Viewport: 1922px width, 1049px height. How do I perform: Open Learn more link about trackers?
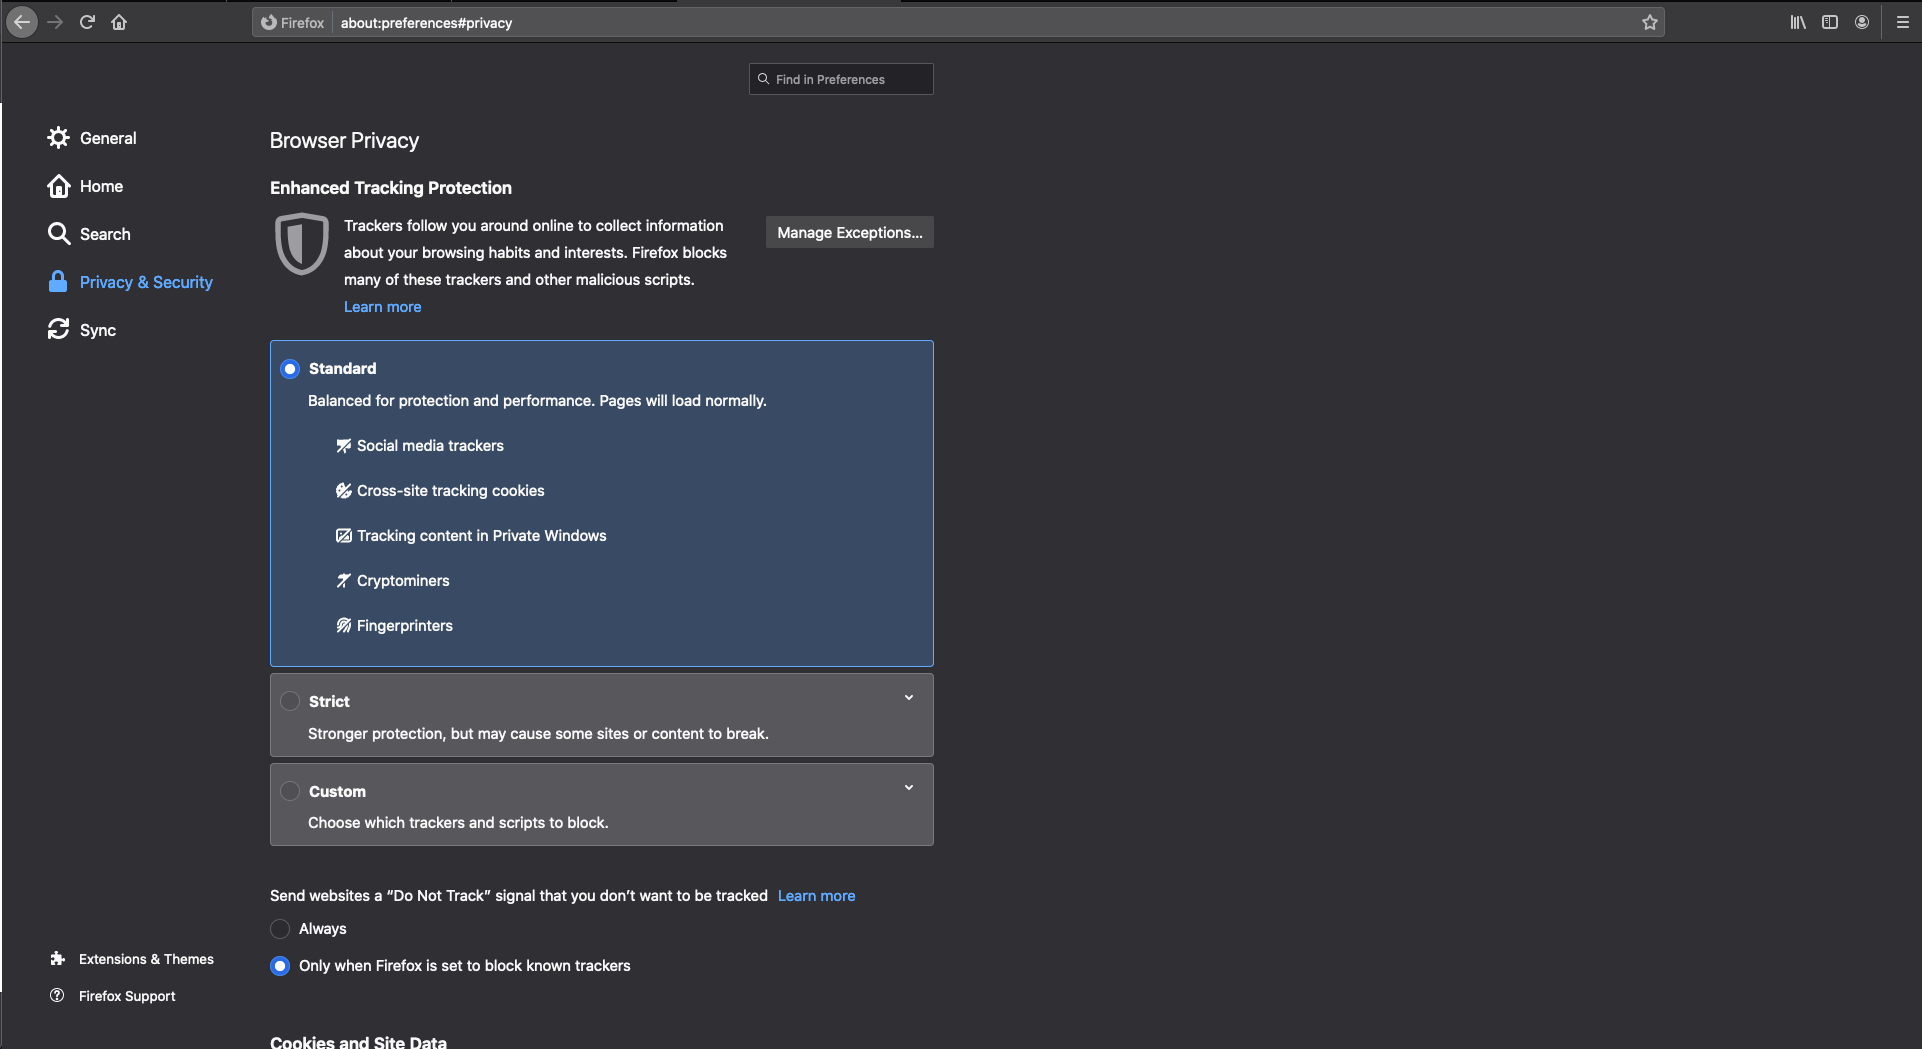382,307
